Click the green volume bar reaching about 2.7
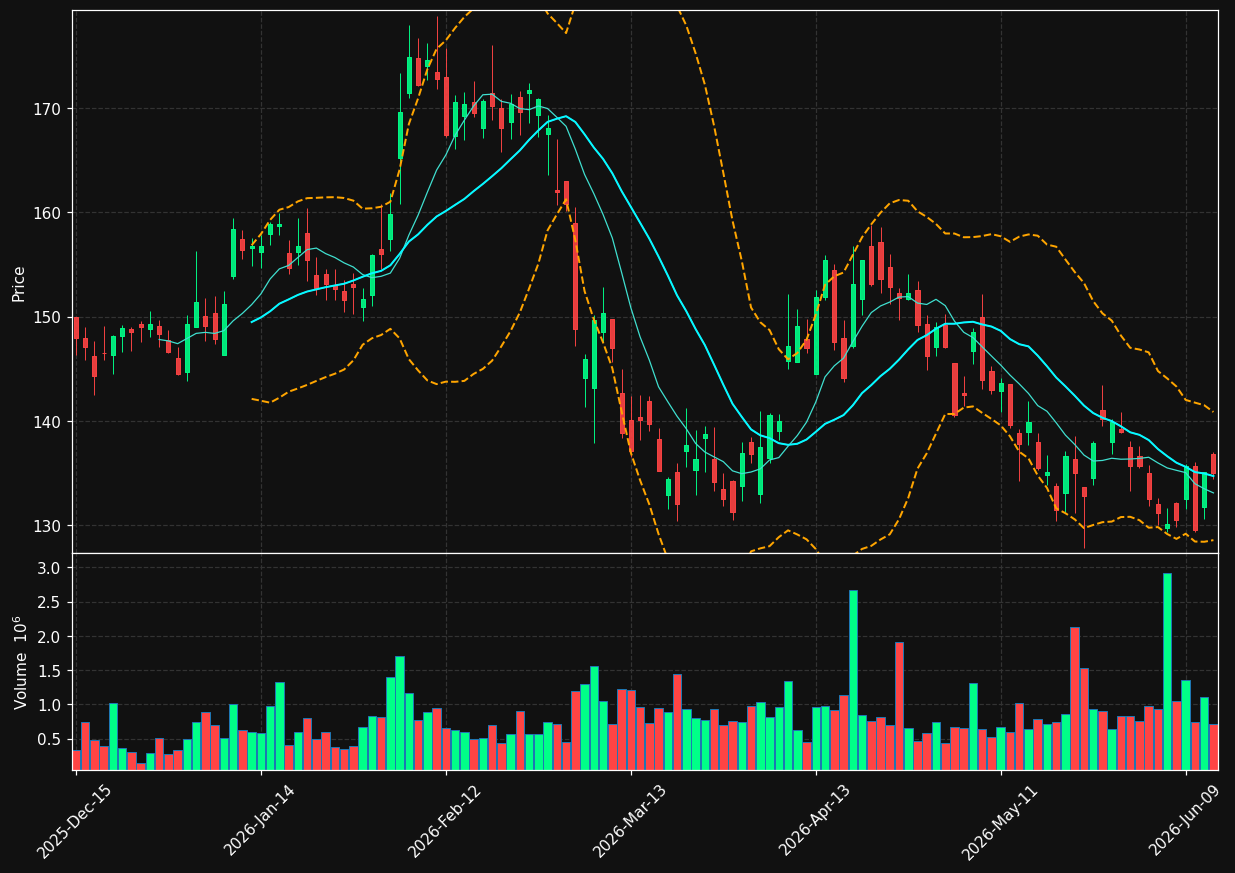Viewport: 1235px width, 873px height. coord(853,680)
